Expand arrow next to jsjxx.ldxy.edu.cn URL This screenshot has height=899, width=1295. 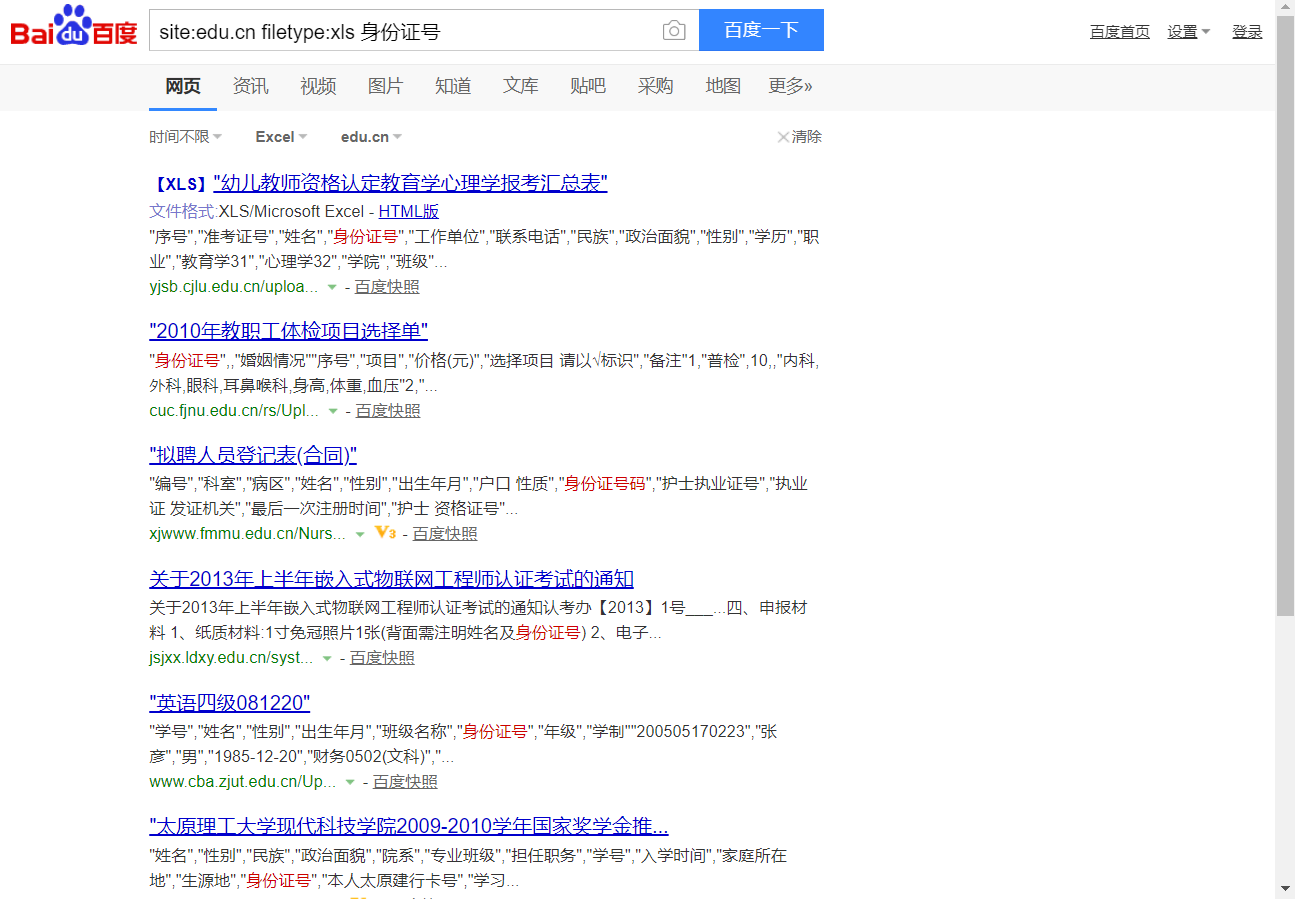(327, 659)
